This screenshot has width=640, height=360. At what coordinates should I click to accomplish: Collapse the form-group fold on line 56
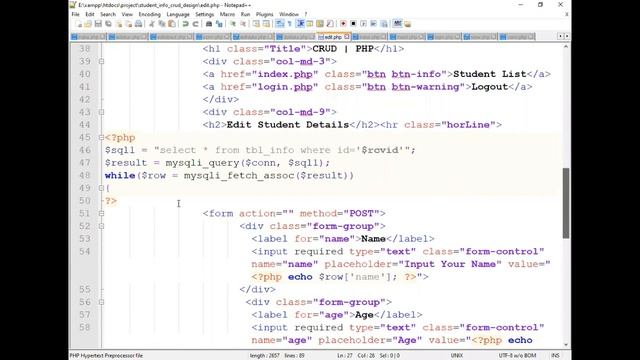tap(101, 302)
